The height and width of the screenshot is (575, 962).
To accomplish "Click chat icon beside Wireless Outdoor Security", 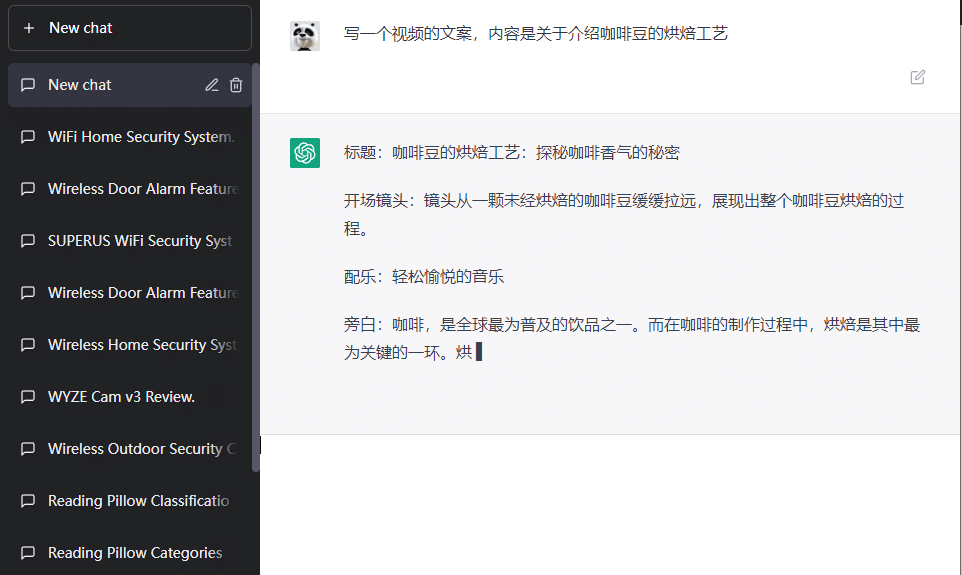I will (x=28, y=449).
